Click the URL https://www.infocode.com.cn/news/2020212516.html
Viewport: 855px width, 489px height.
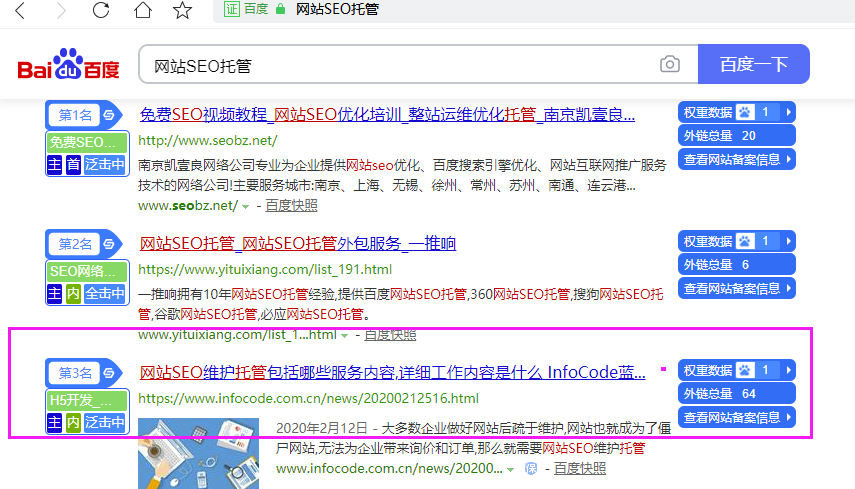click(x=308, y=399)
